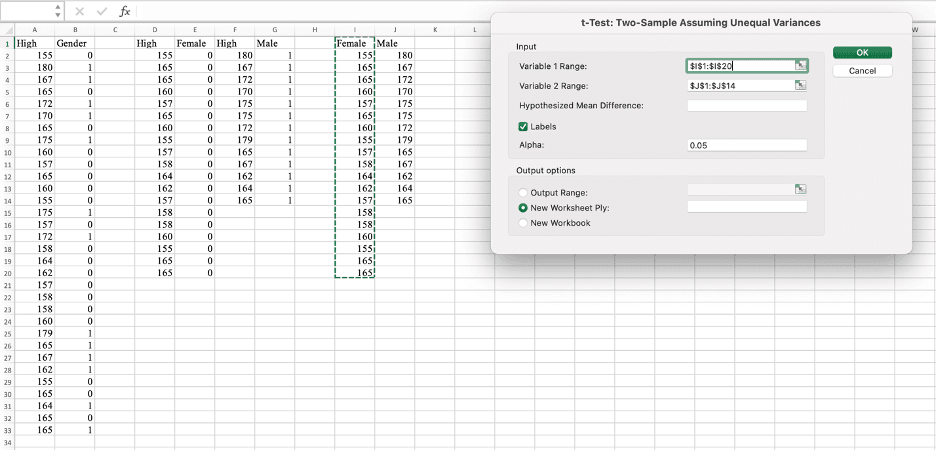Select the New Worksheet Ply option
Image resolution: width=936 pixels, height=450 pixels.
[523, 207]
